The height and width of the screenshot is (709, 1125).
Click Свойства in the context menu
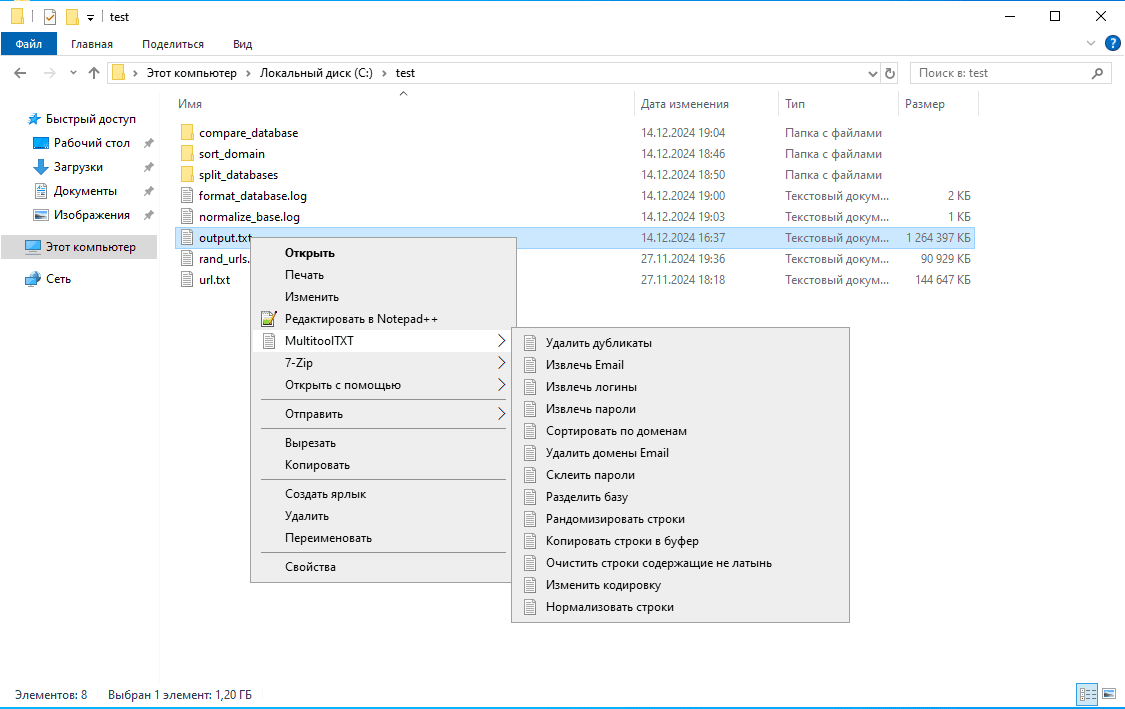(x=310, y=567)
